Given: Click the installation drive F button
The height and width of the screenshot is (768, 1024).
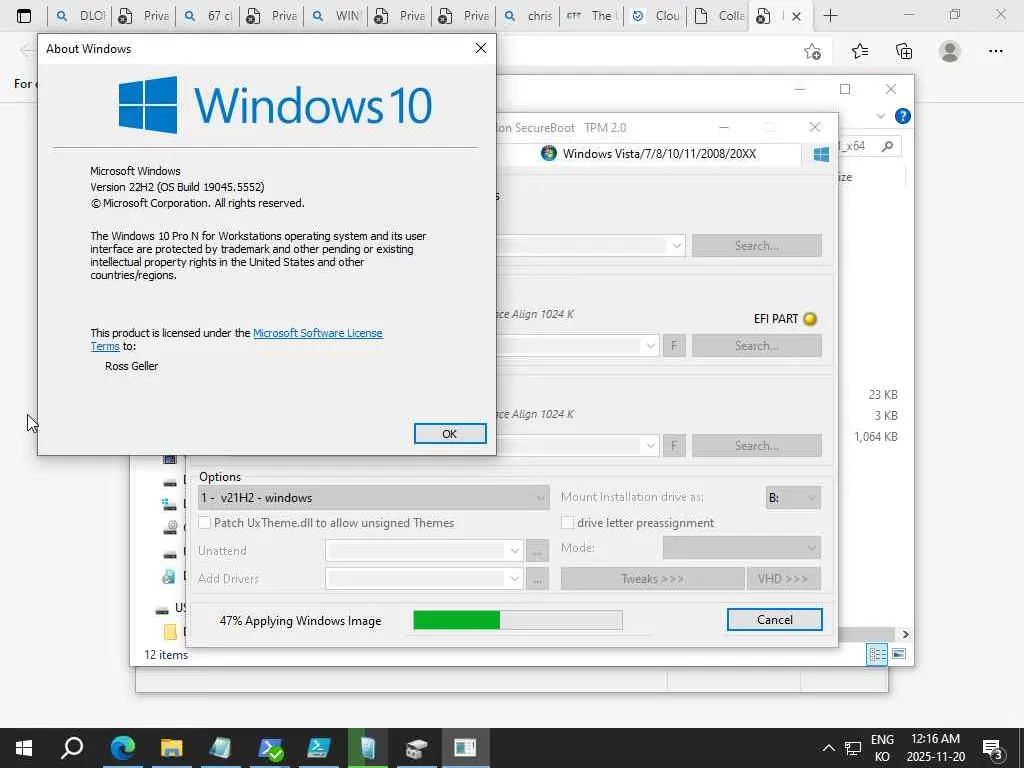Looking at the screenshot, I should pyautogui.click(x=674, y=445).
